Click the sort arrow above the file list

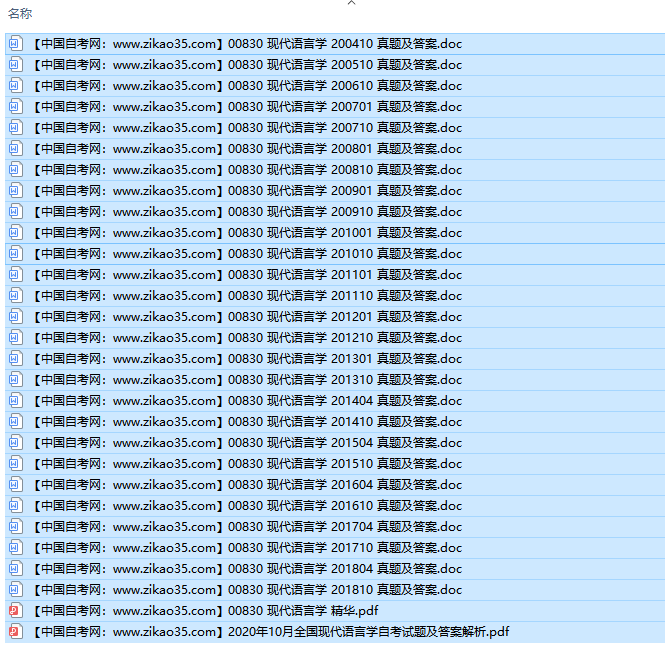(x=351, y=3)
